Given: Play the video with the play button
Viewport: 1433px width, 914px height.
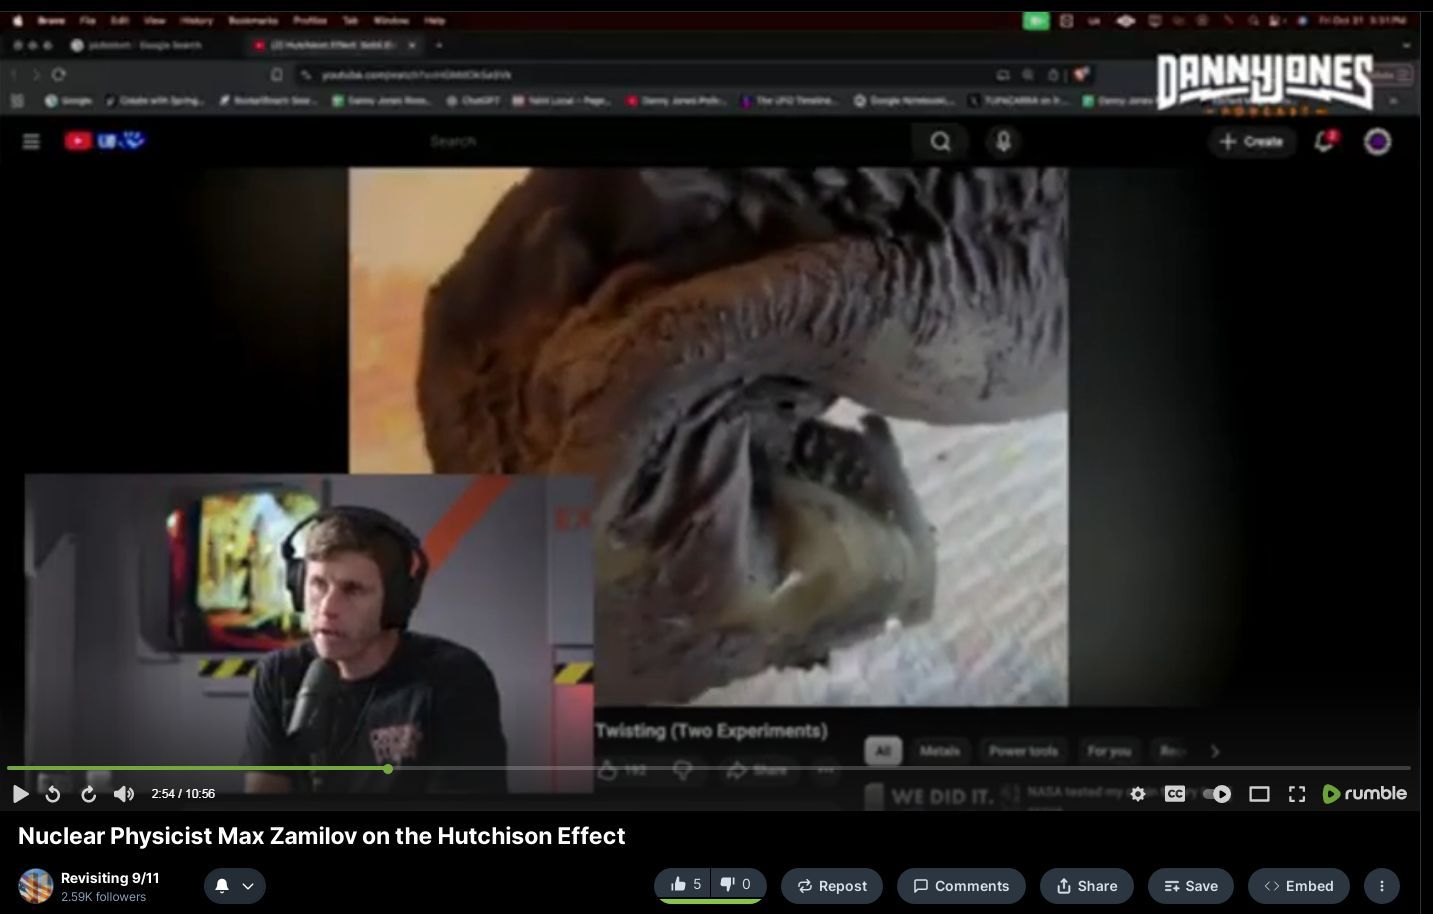Looking at the screenshot, I should point(20,794).
